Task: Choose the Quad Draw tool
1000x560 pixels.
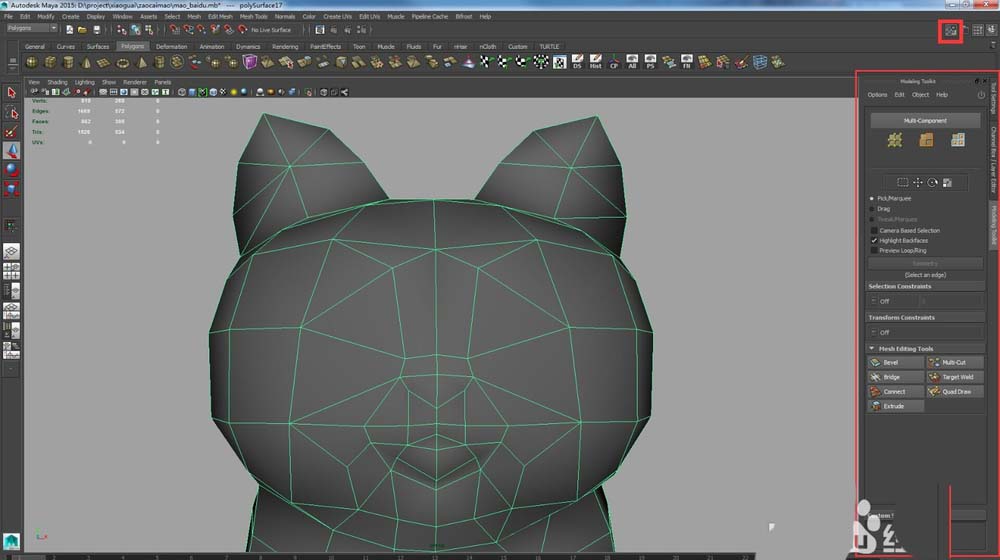Action: [955, 392]
